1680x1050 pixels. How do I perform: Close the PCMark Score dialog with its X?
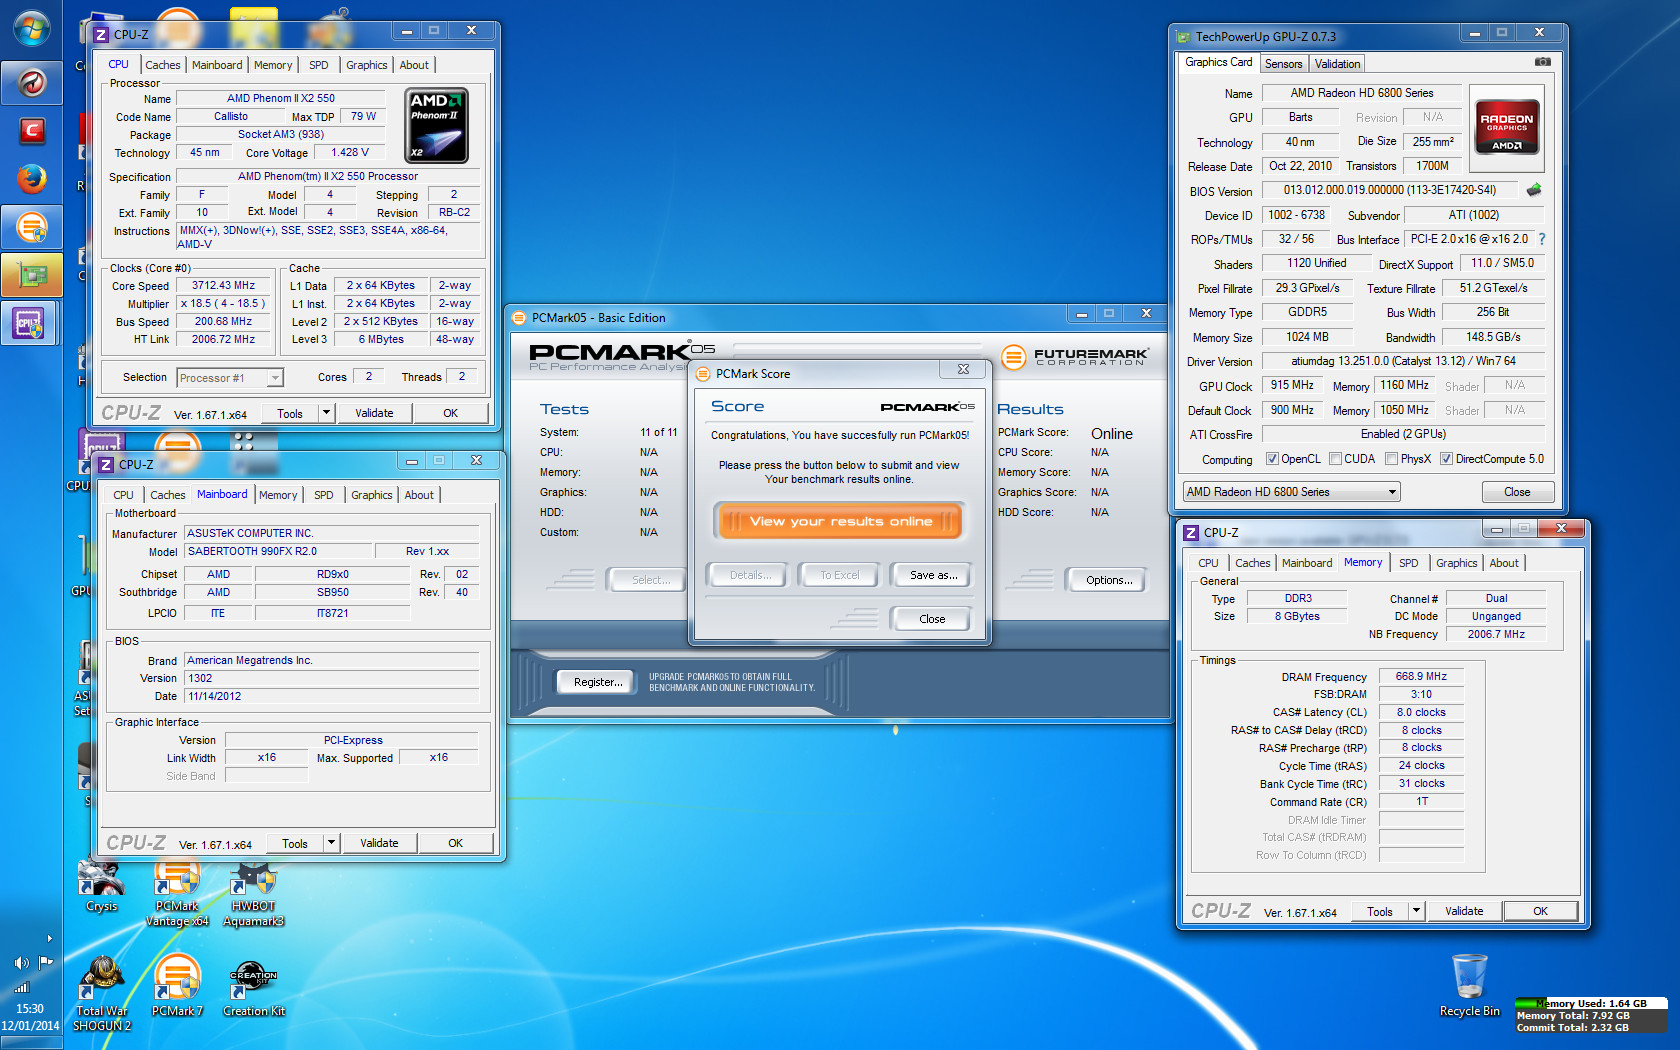963,369
